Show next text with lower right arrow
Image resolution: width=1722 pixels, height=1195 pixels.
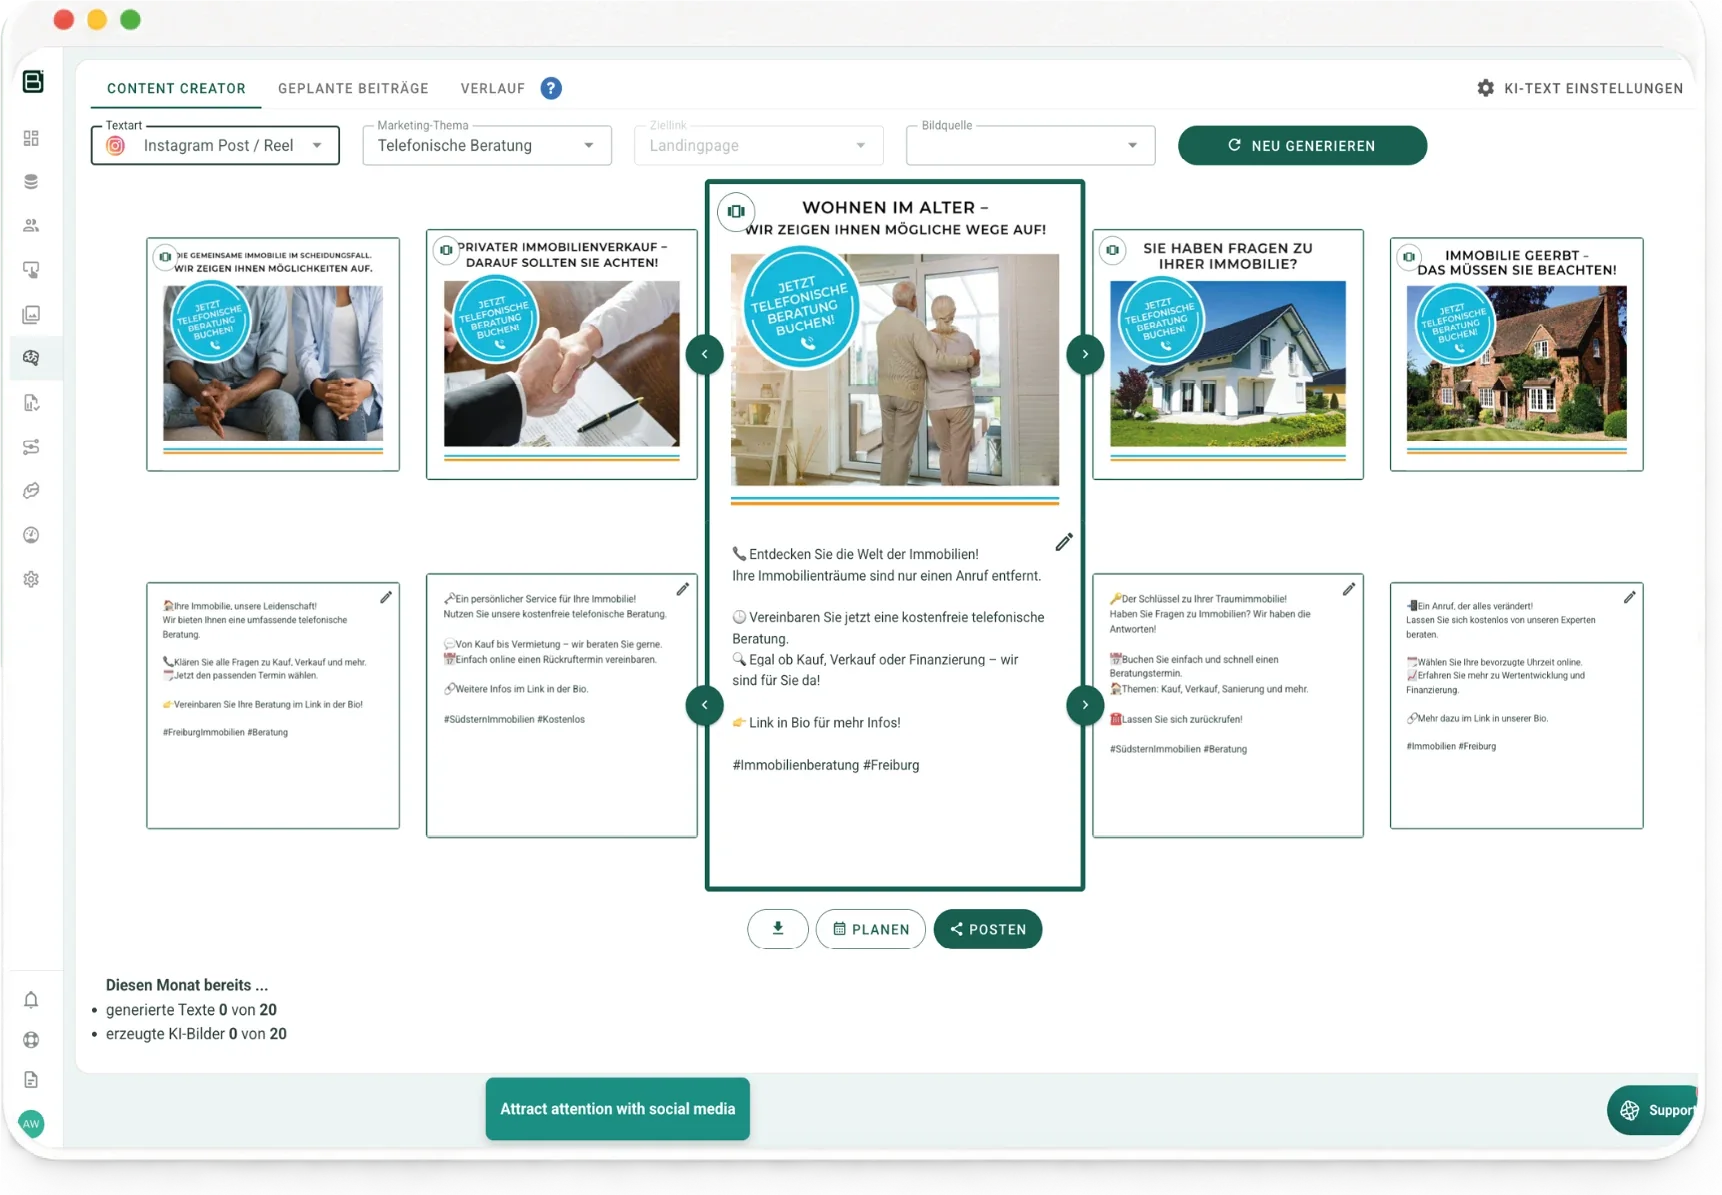[1085, 705]
